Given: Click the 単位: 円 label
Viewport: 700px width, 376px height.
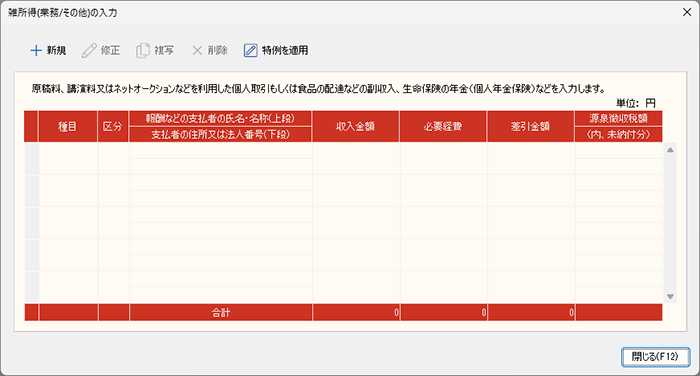Looking at the screenshot, I should (636, 103).
